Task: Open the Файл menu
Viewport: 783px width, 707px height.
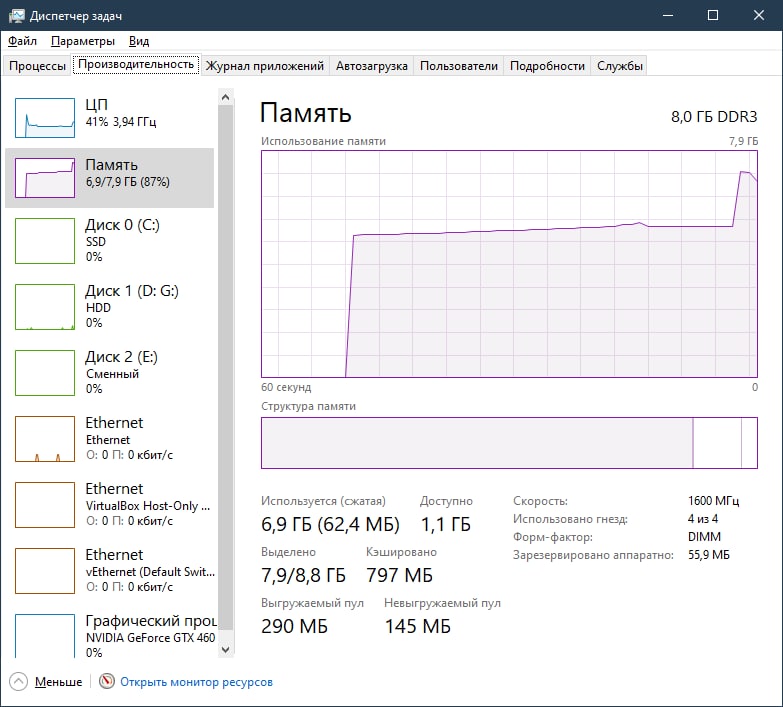Action: [22, 41]
